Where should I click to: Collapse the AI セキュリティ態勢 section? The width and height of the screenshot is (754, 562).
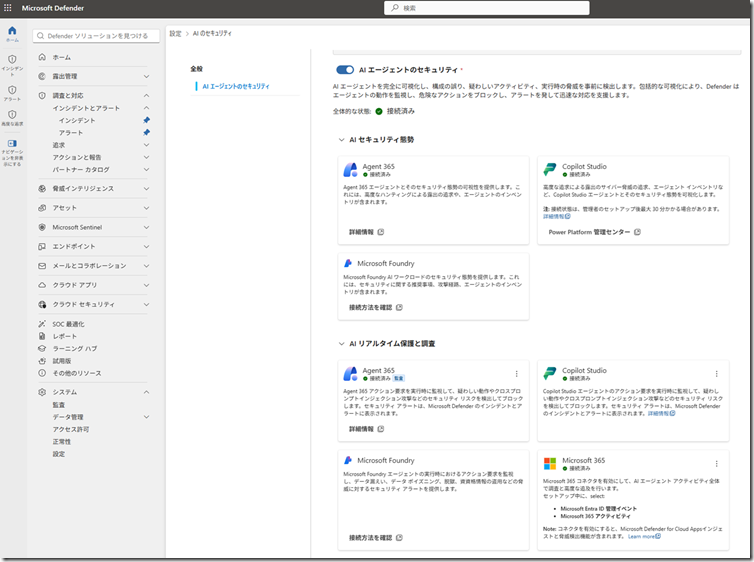(341, 140)
